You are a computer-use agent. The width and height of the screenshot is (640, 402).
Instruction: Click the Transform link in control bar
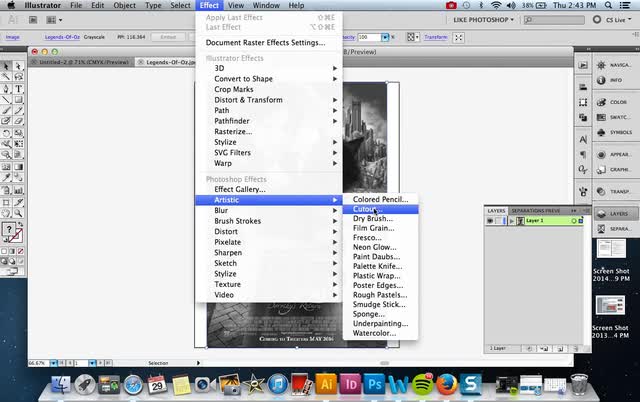436,37
